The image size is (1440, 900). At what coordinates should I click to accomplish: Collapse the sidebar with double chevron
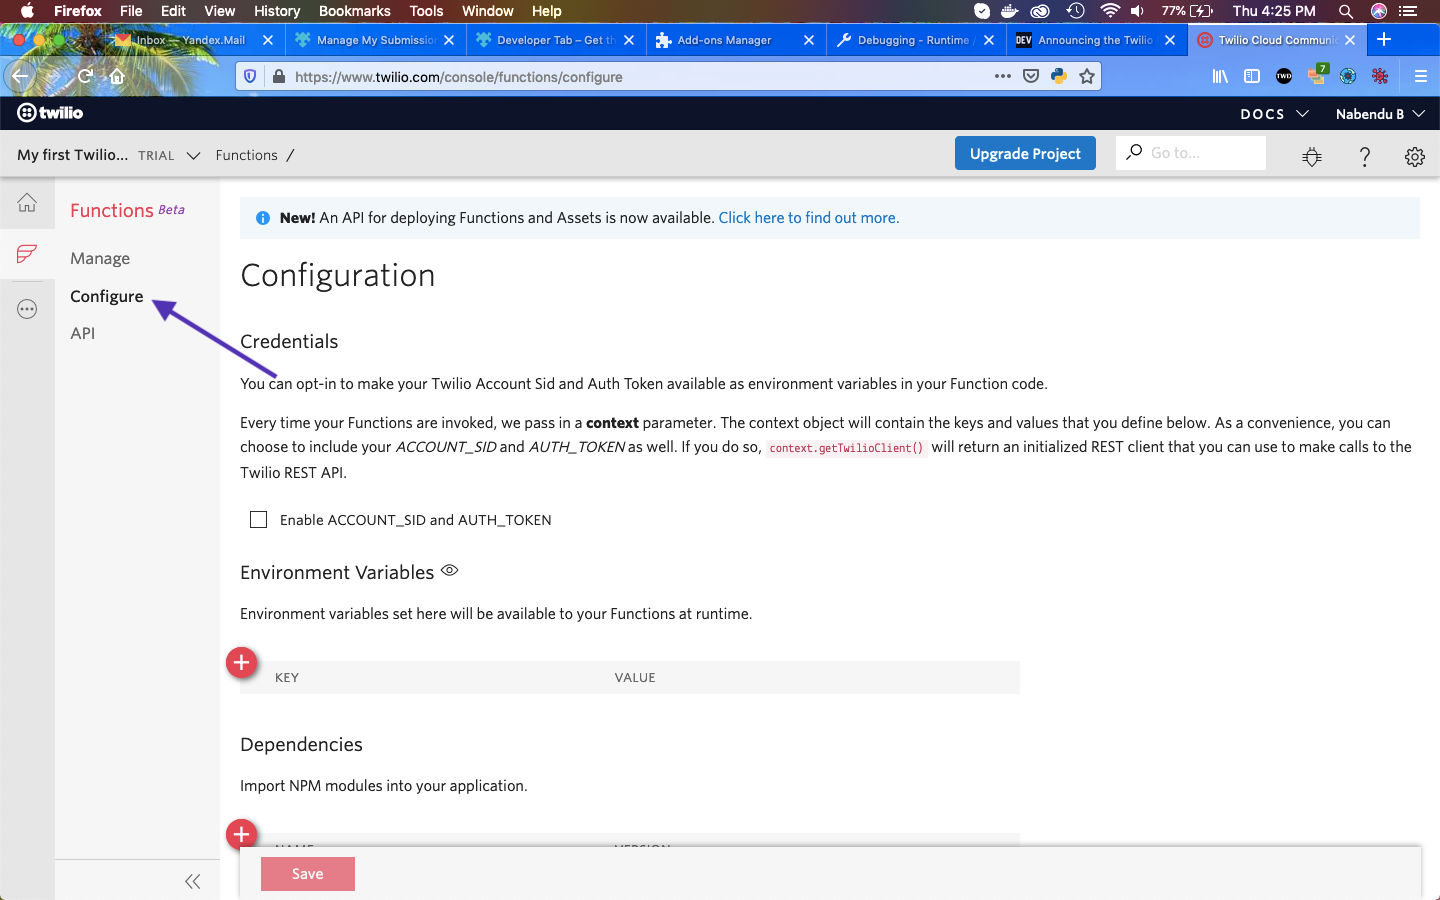point(193,881)
